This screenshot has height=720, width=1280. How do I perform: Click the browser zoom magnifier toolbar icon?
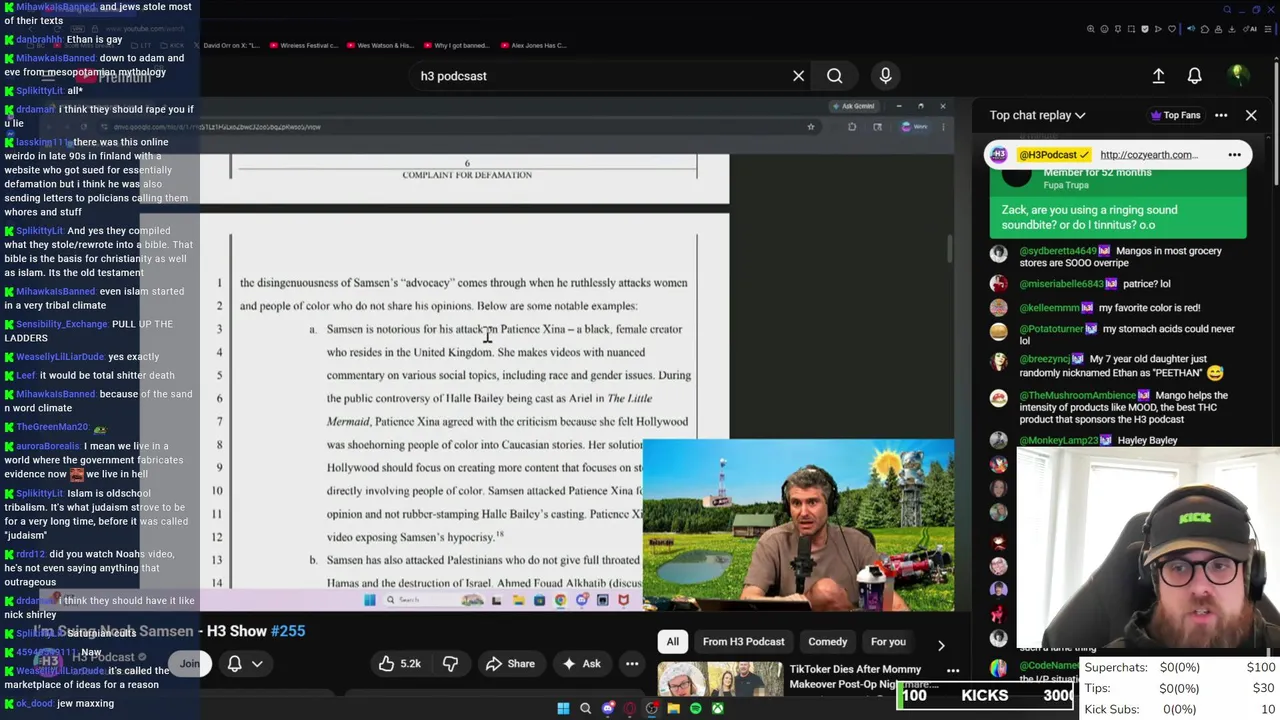[1091, 29]
